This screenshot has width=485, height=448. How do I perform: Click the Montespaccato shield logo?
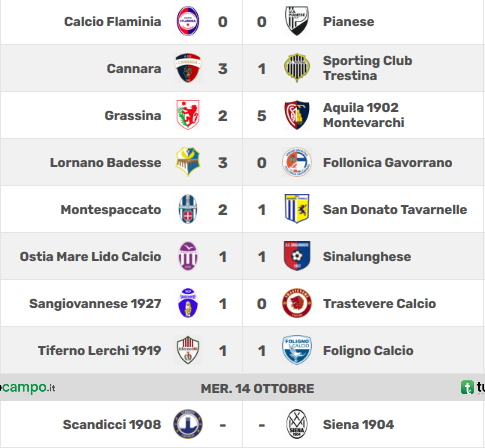click(x=188, y=209)
